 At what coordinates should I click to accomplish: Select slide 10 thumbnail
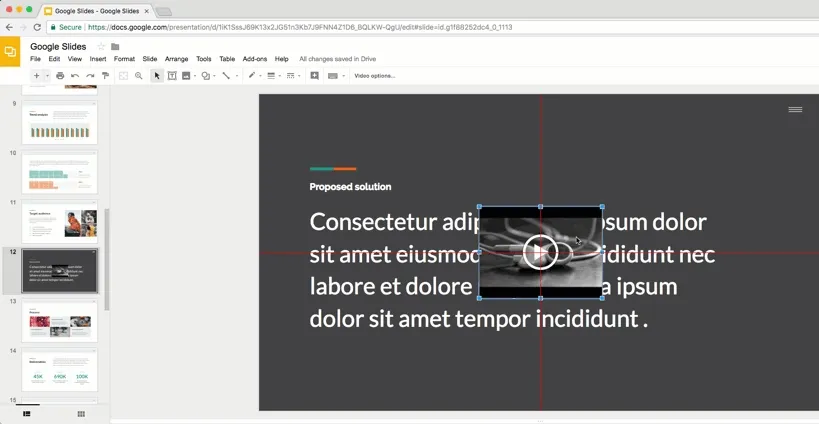[x=60, y=172]
